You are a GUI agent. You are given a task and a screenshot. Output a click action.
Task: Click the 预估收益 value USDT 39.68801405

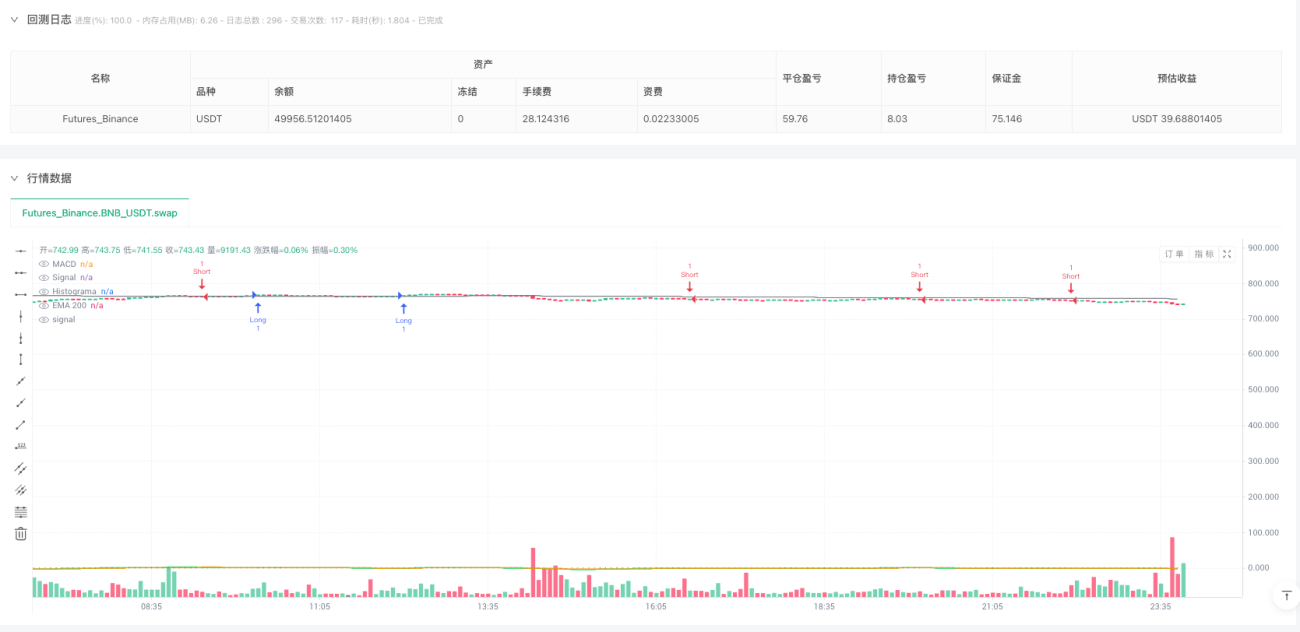click(1177, 119)
